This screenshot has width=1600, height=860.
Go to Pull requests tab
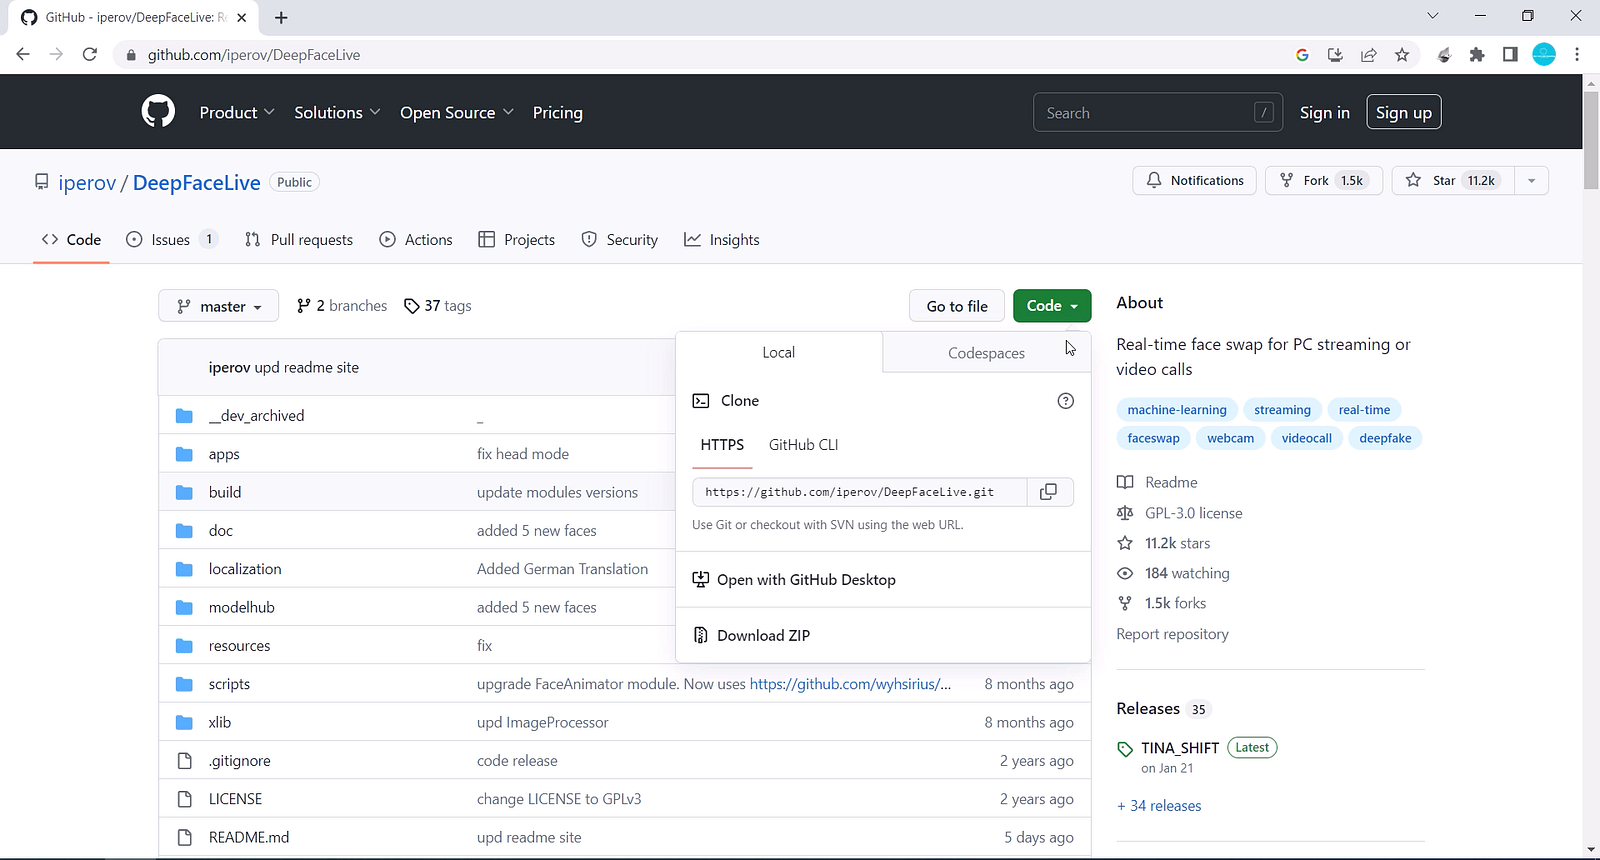click(299, 240)
